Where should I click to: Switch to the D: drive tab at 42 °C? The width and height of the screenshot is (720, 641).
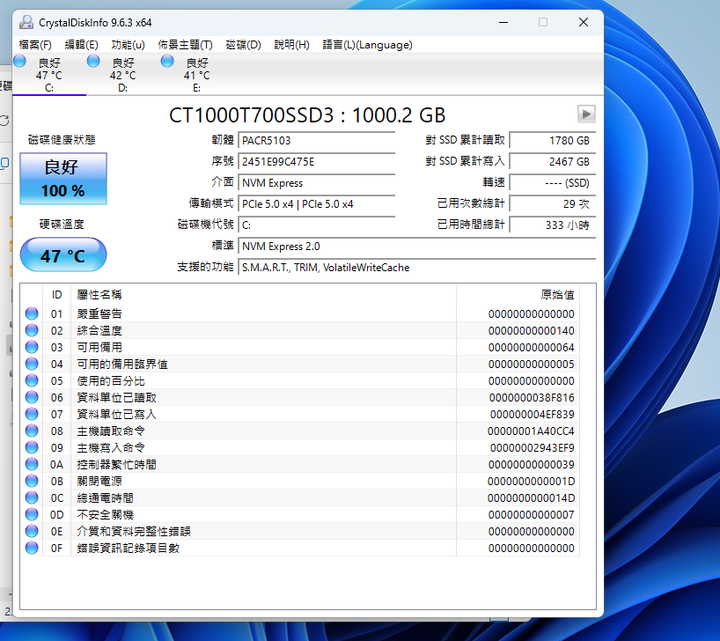tap(123, 74)
